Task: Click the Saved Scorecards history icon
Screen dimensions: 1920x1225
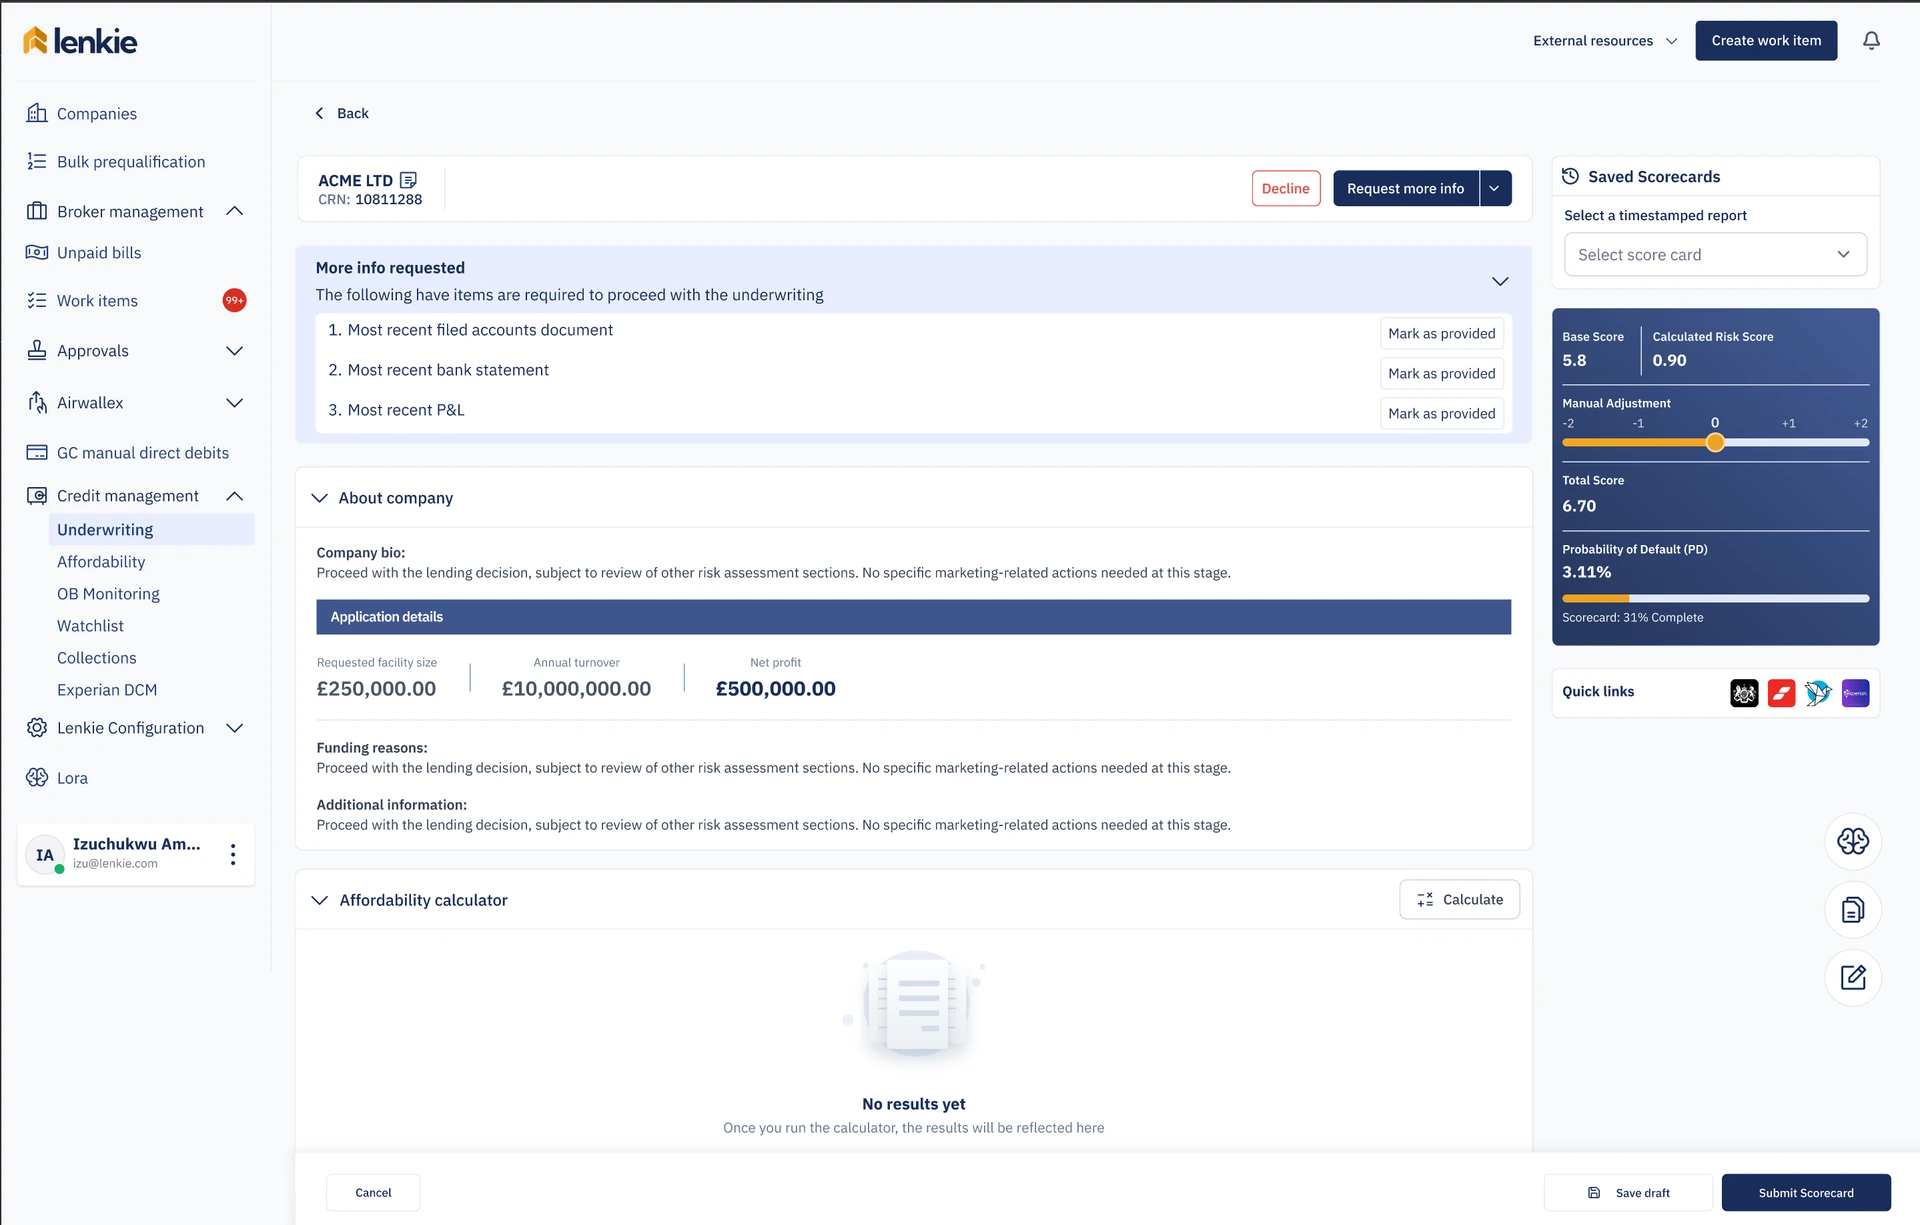Action: pos(1570,176)
